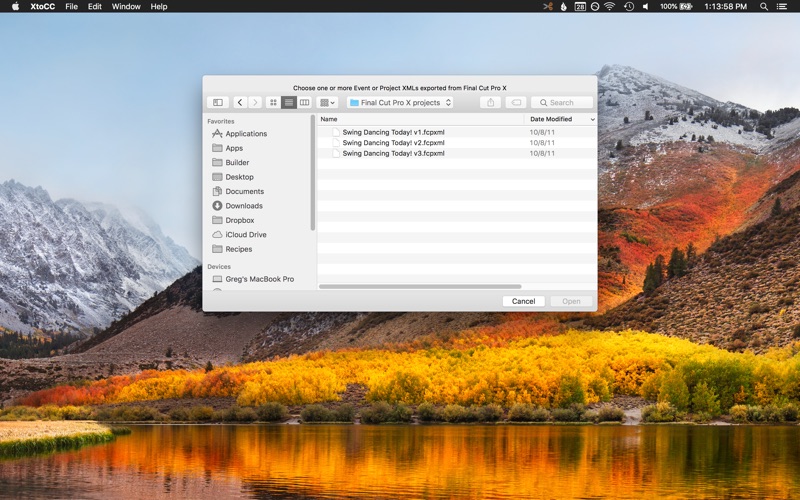Viewport: 800px width, 500px height.
Task: Click the Cancel button
Action: point(523,301)
